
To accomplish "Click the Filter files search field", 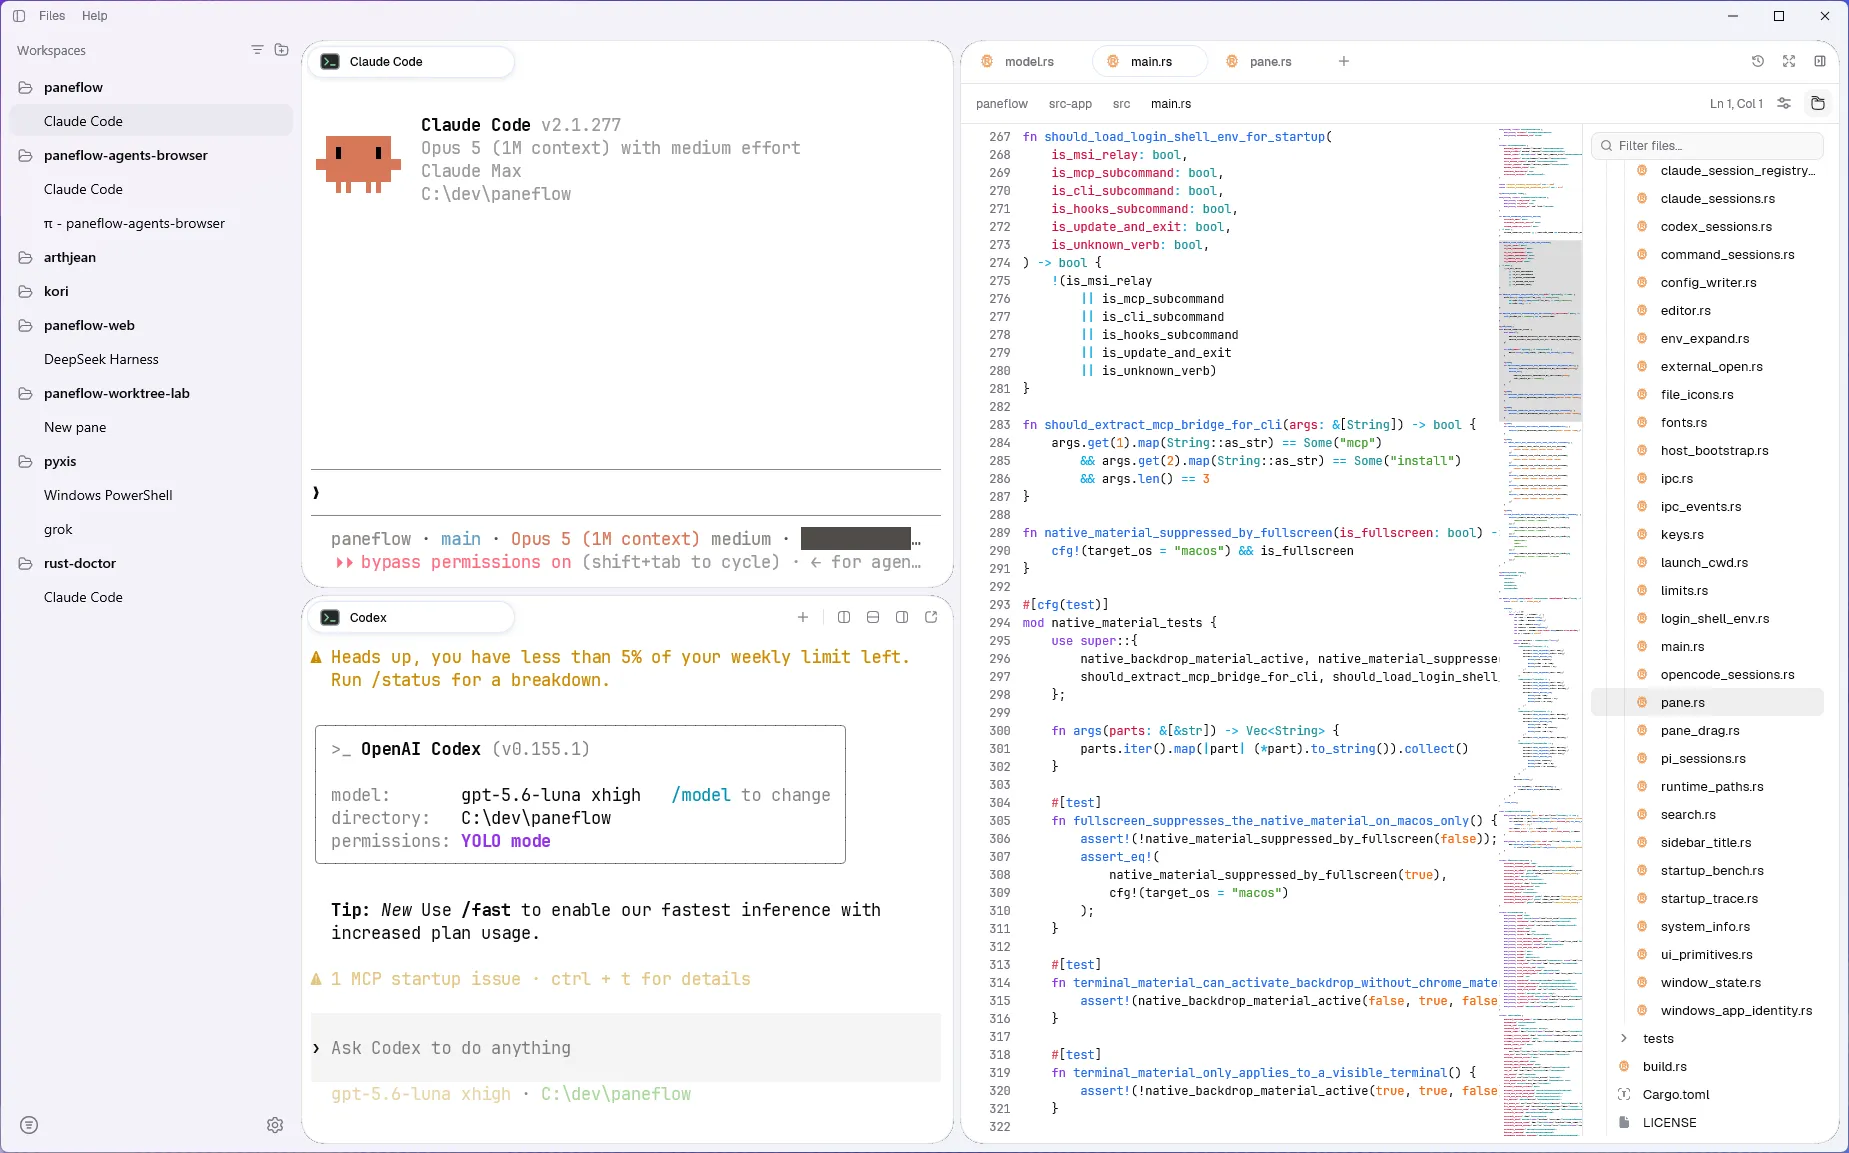I will [x=1708, y=146].
